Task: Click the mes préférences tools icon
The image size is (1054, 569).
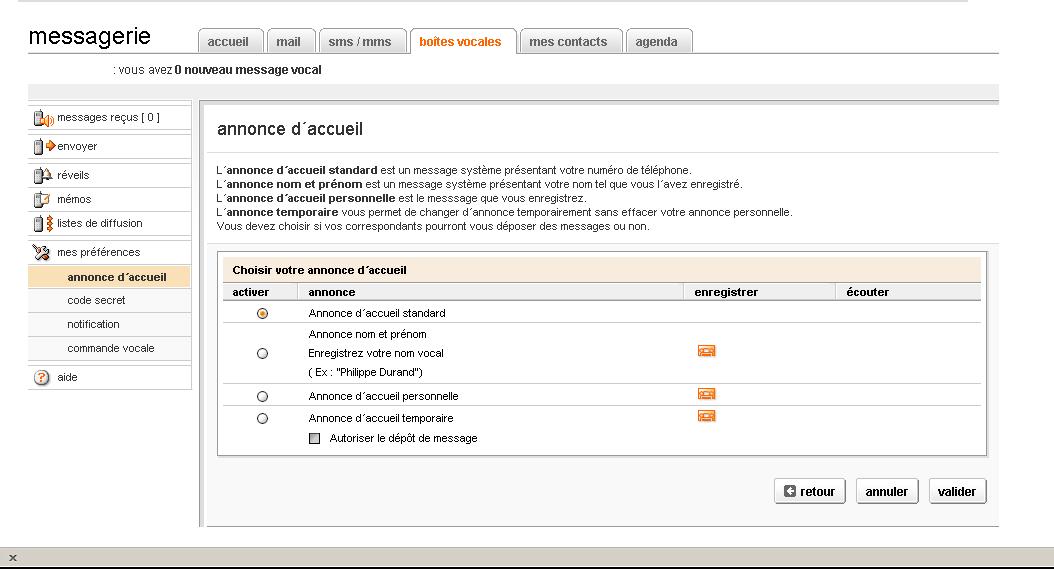Action: [42, 252]
